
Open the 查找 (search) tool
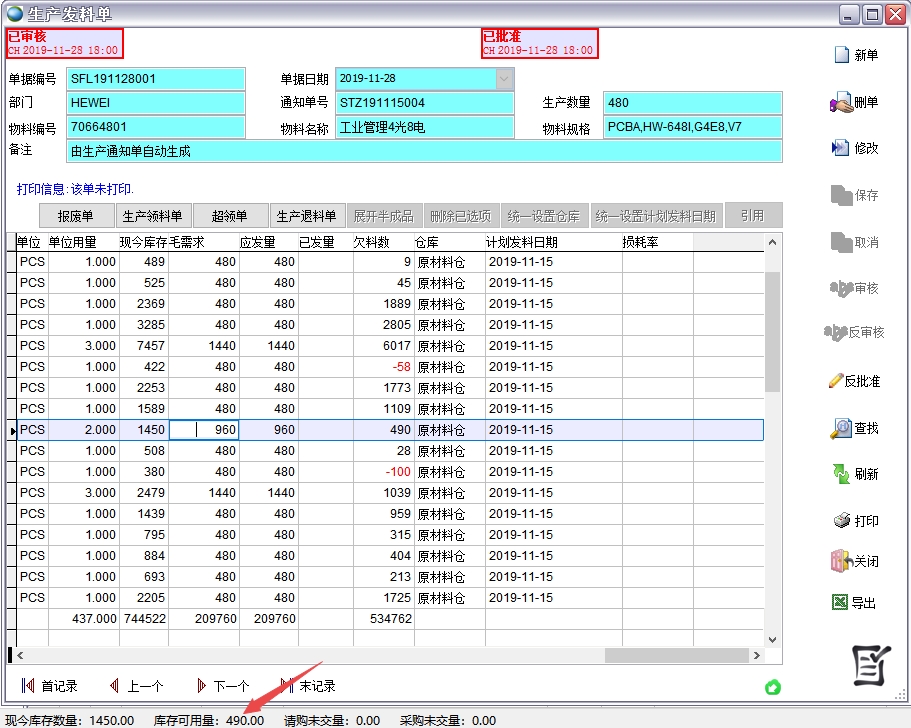click(x=841, y=428)
